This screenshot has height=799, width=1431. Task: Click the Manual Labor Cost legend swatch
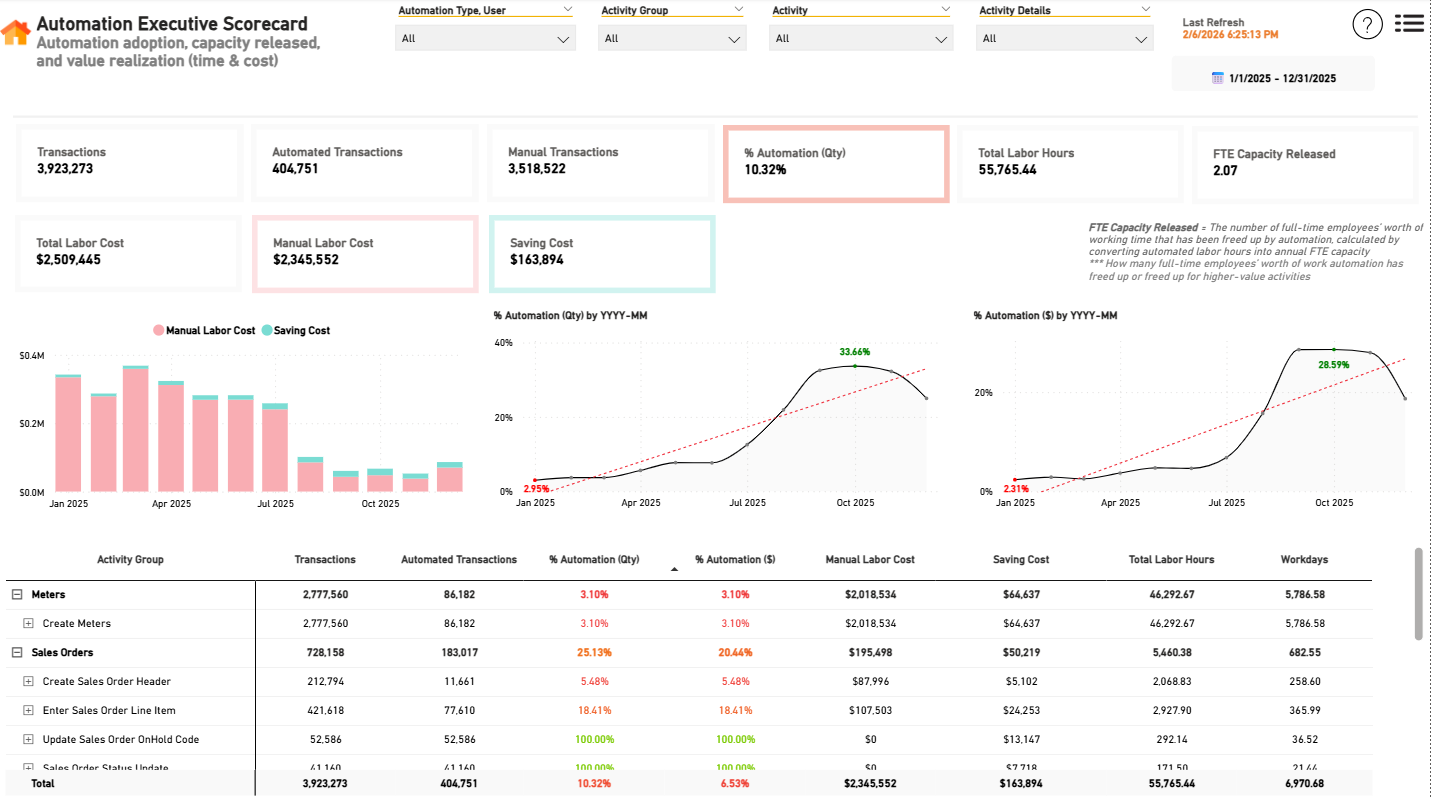click(x=158, y=330)
